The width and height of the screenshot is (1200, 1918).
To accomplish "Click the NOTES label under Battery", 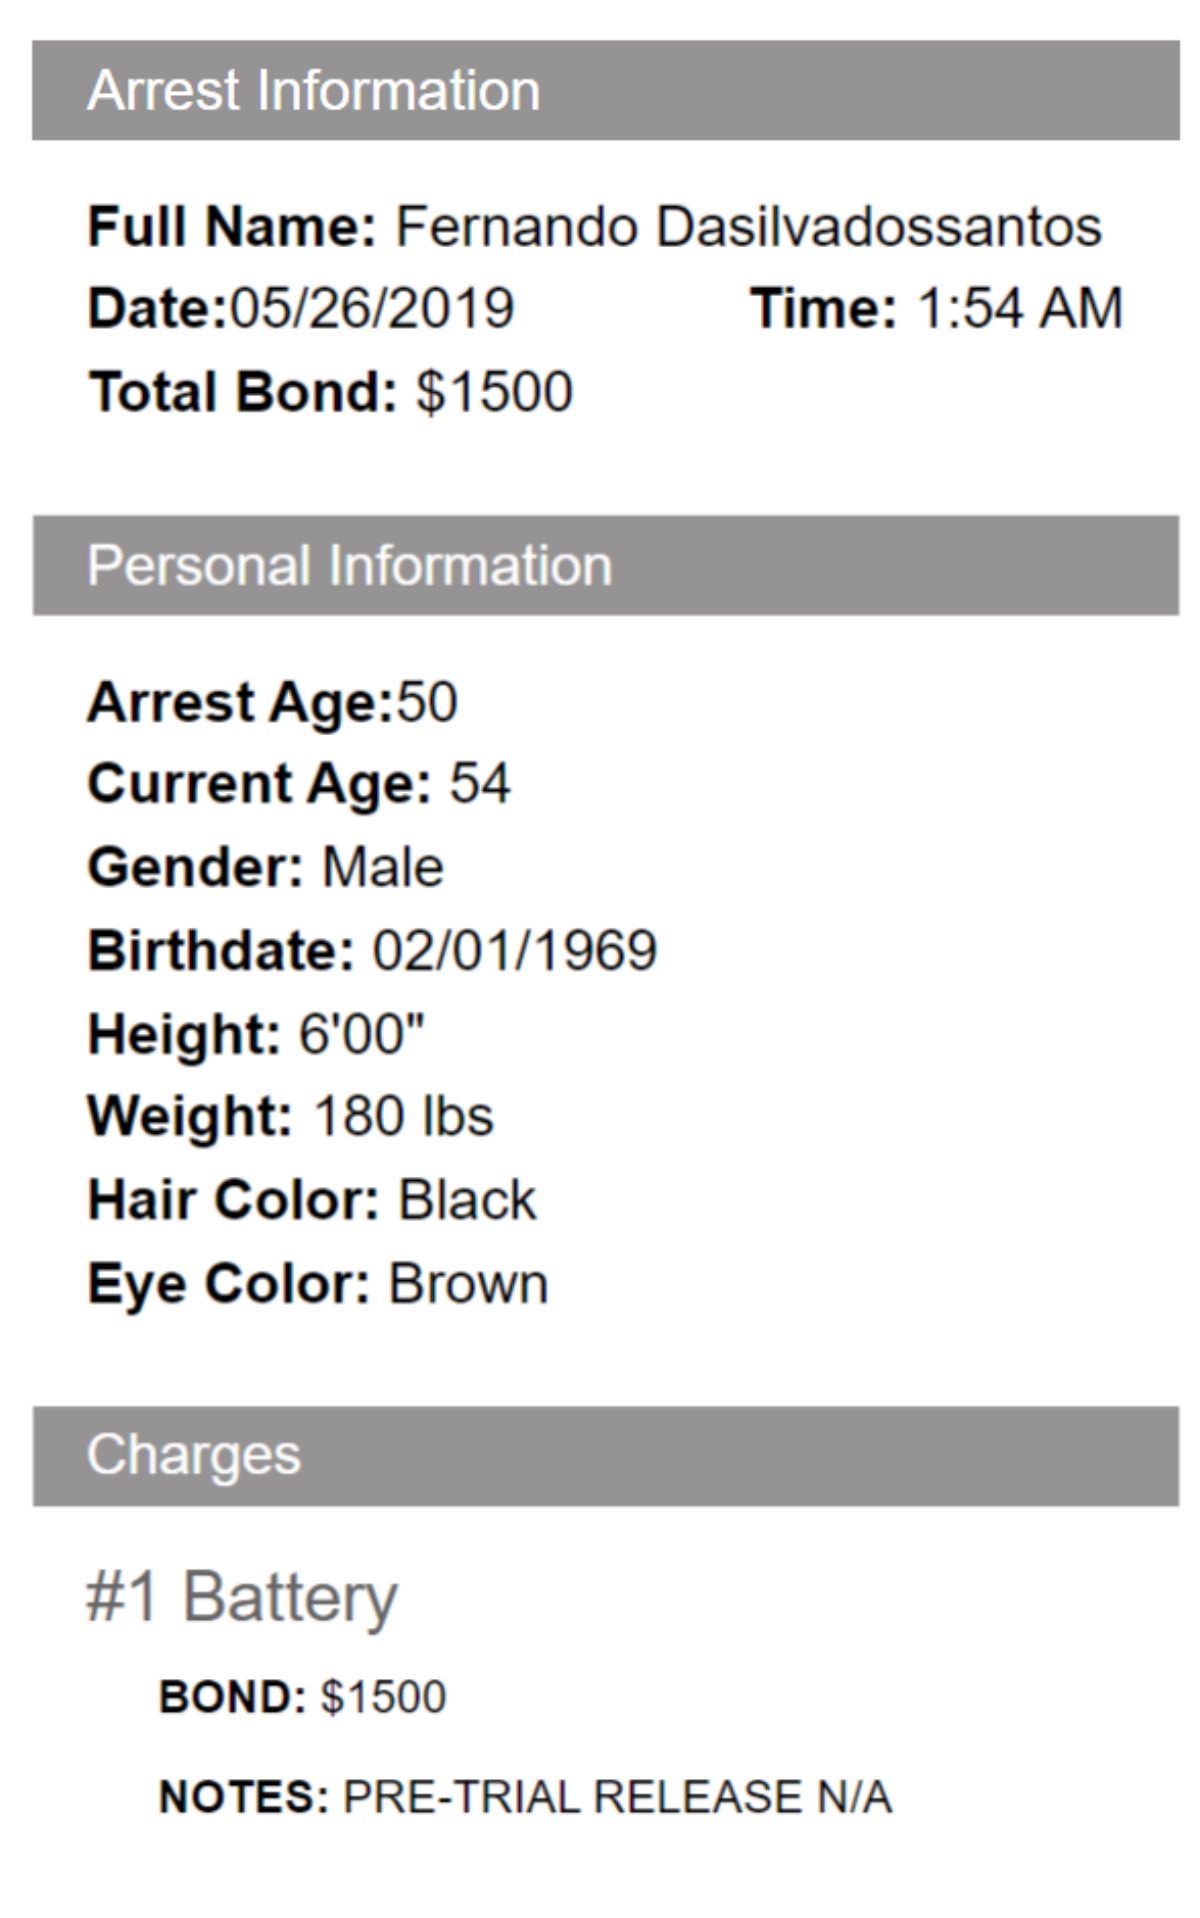I will coord(244,1797).
